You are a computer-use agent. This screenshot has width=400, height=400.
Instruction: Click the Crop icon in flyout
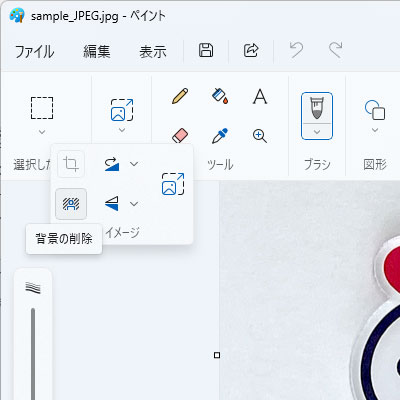(x=71, y=164)
